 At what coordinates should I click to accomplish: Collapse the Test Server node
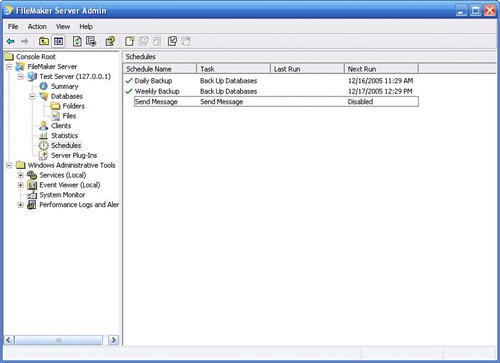[21, 77]
